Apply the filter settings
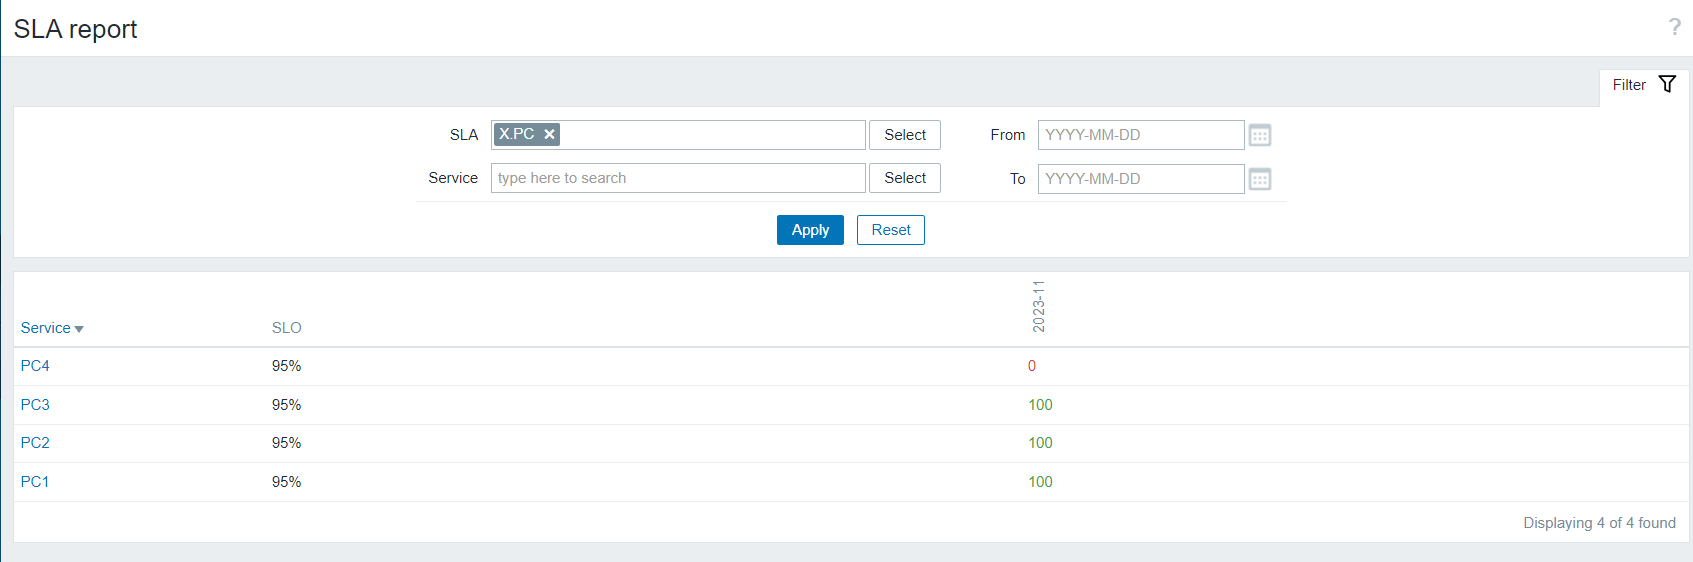The height and width of the screenshot is (562, 1693). pyautogui.click(x=810, y=230)
